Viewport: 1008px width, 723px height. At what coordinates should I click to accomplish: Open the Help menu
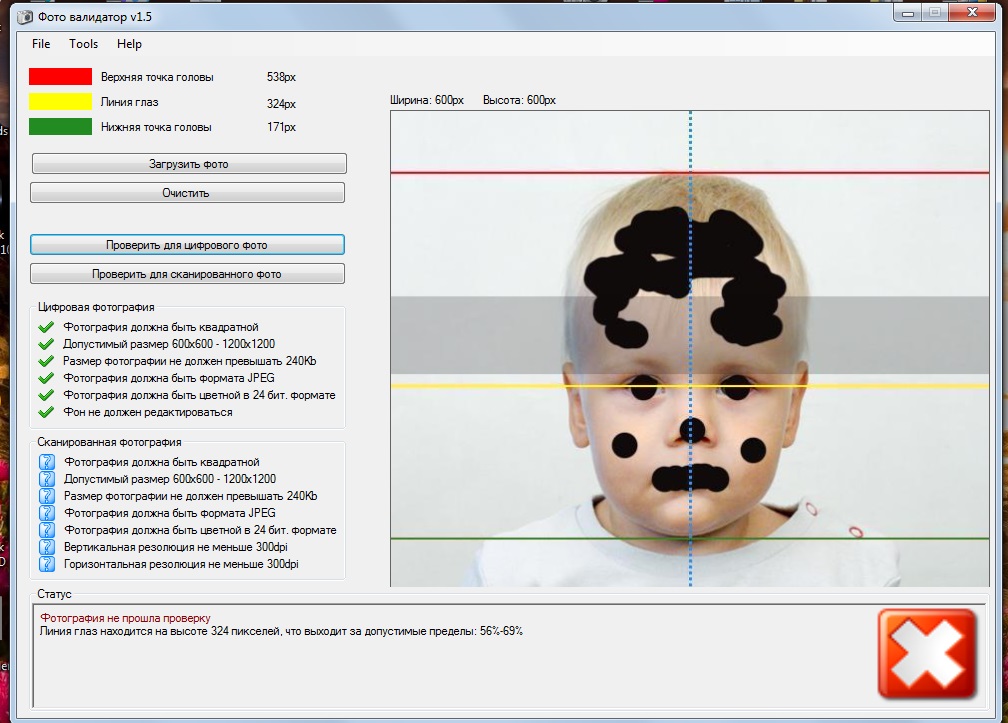129,44
